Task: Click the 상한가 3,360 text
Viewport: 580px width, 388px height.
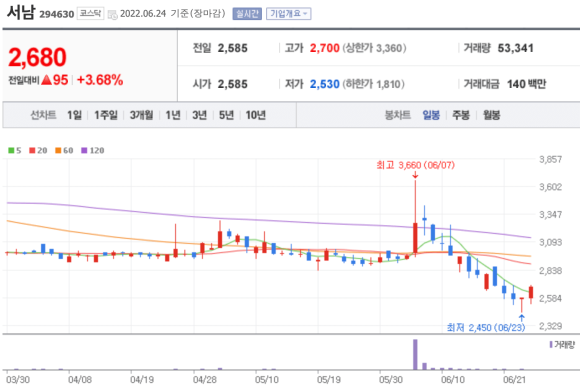Action: pos(374,48)
